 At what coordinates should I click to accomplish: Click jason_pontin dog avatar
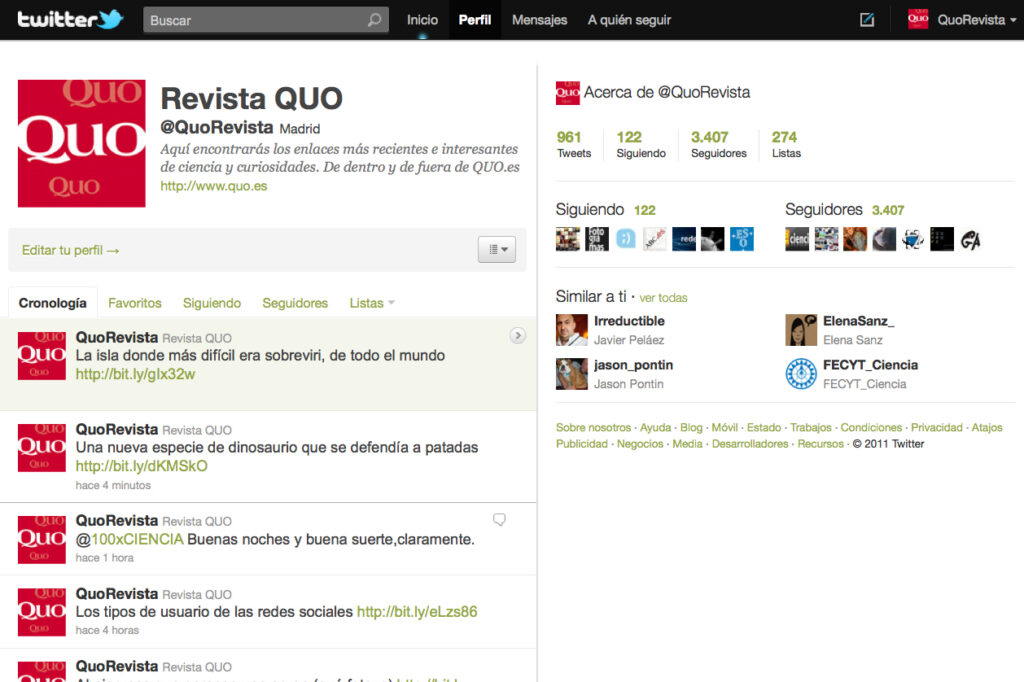[571, 374]
